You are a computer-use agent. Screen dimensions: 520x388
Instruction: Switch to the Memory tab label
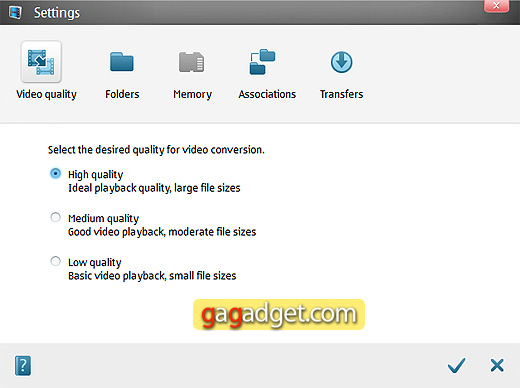192,95
